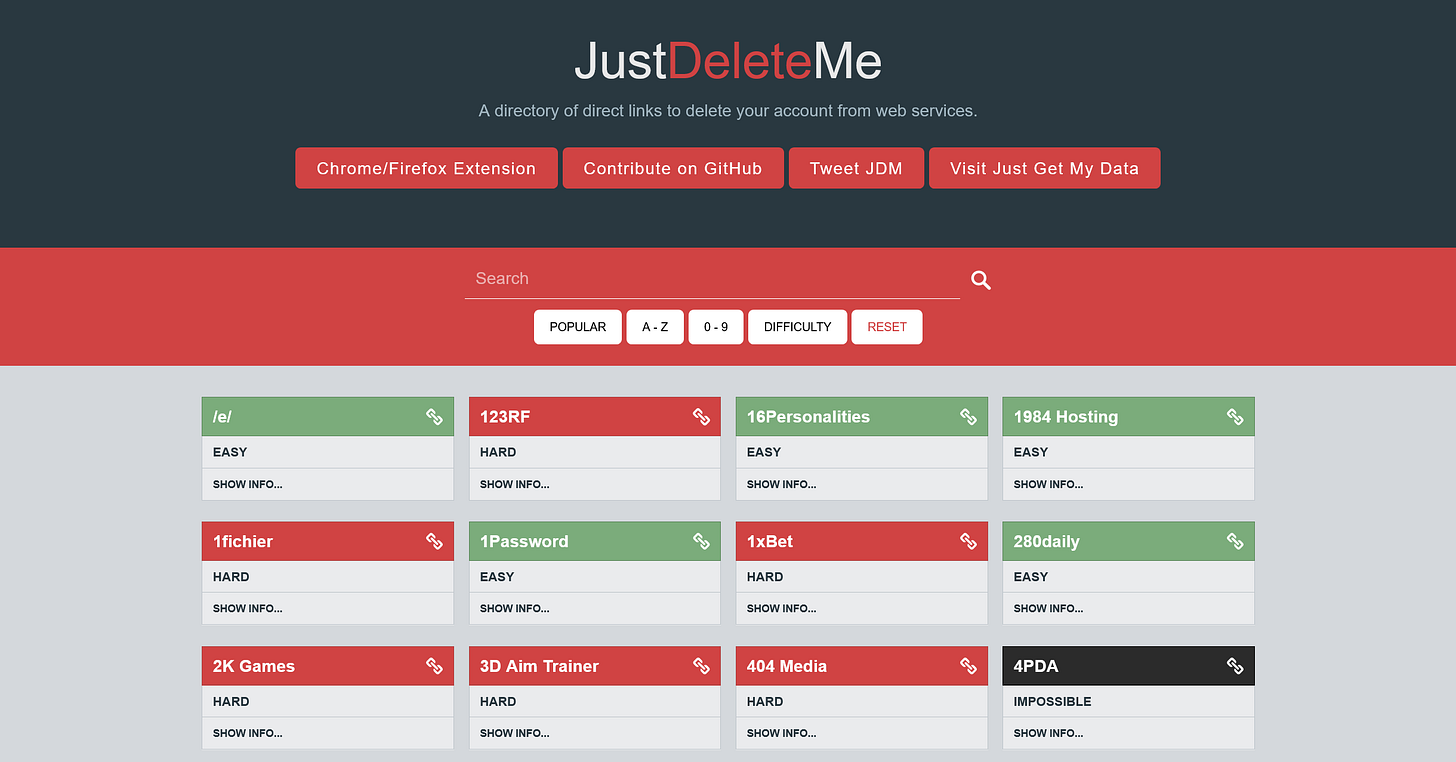Image resolution: width=1456 pixels, height=762 pixels.
Task: Sort by DIFFICULTY filter
Action: pos(797,327)
